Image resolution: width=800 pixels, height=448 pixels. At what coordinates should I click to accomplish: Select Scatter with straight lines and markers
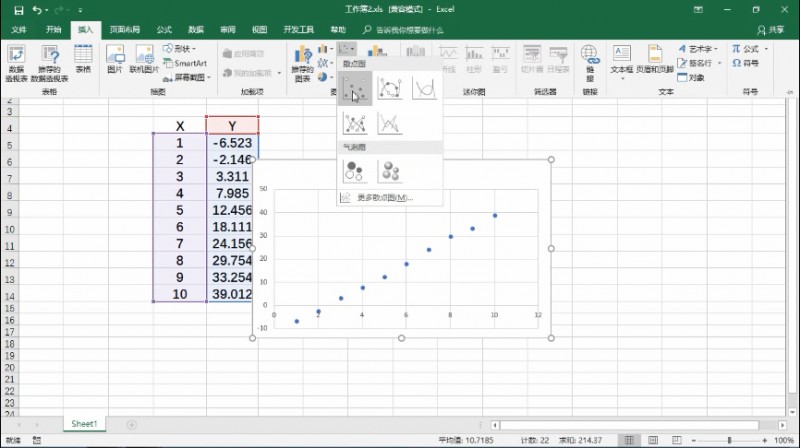point(355,123)
